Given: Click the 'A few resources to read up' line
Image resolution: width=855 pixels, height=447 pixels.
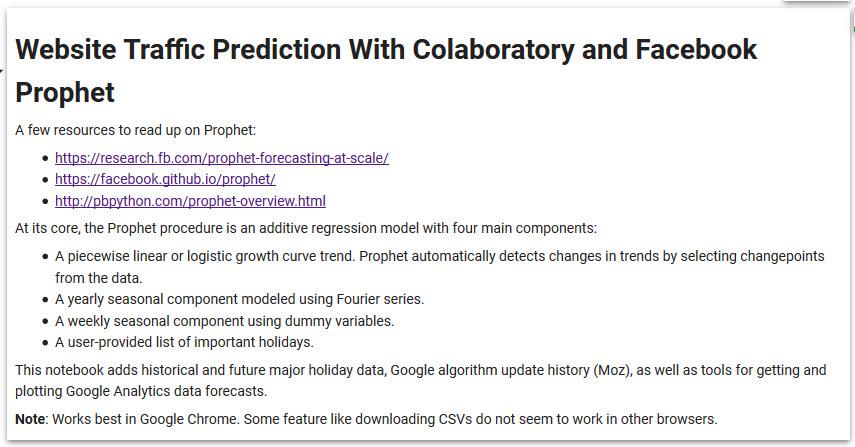Looking at the screenshot, I should coord(136,130).
